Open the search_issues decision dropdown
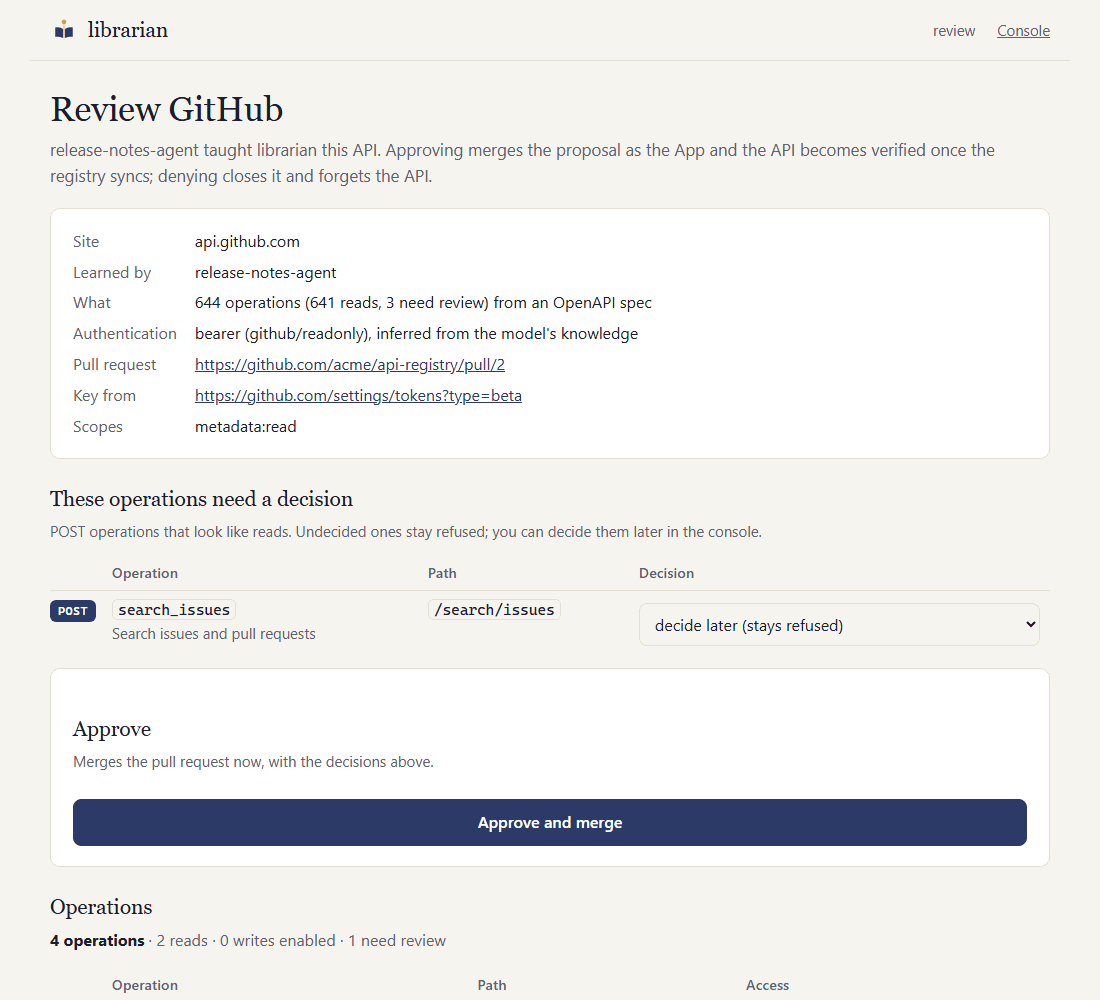The height and width of the screenshot is (1000, 1100). point(838,625)
